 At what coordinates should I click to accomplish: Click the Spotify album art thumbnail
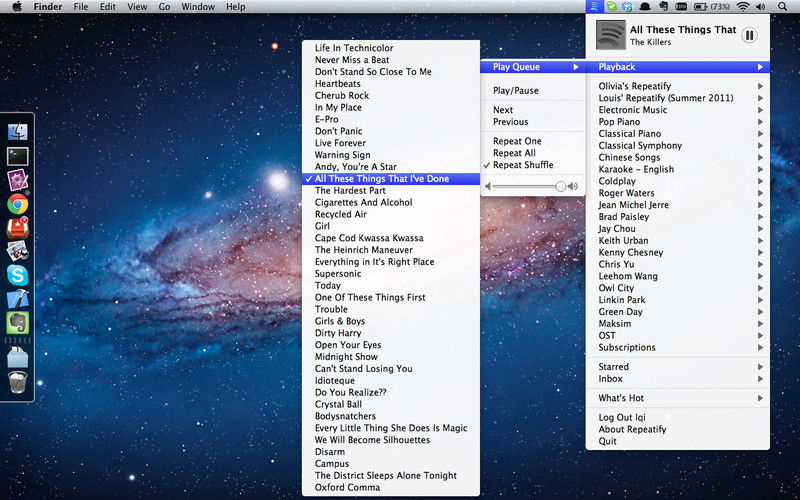[611, 35]
